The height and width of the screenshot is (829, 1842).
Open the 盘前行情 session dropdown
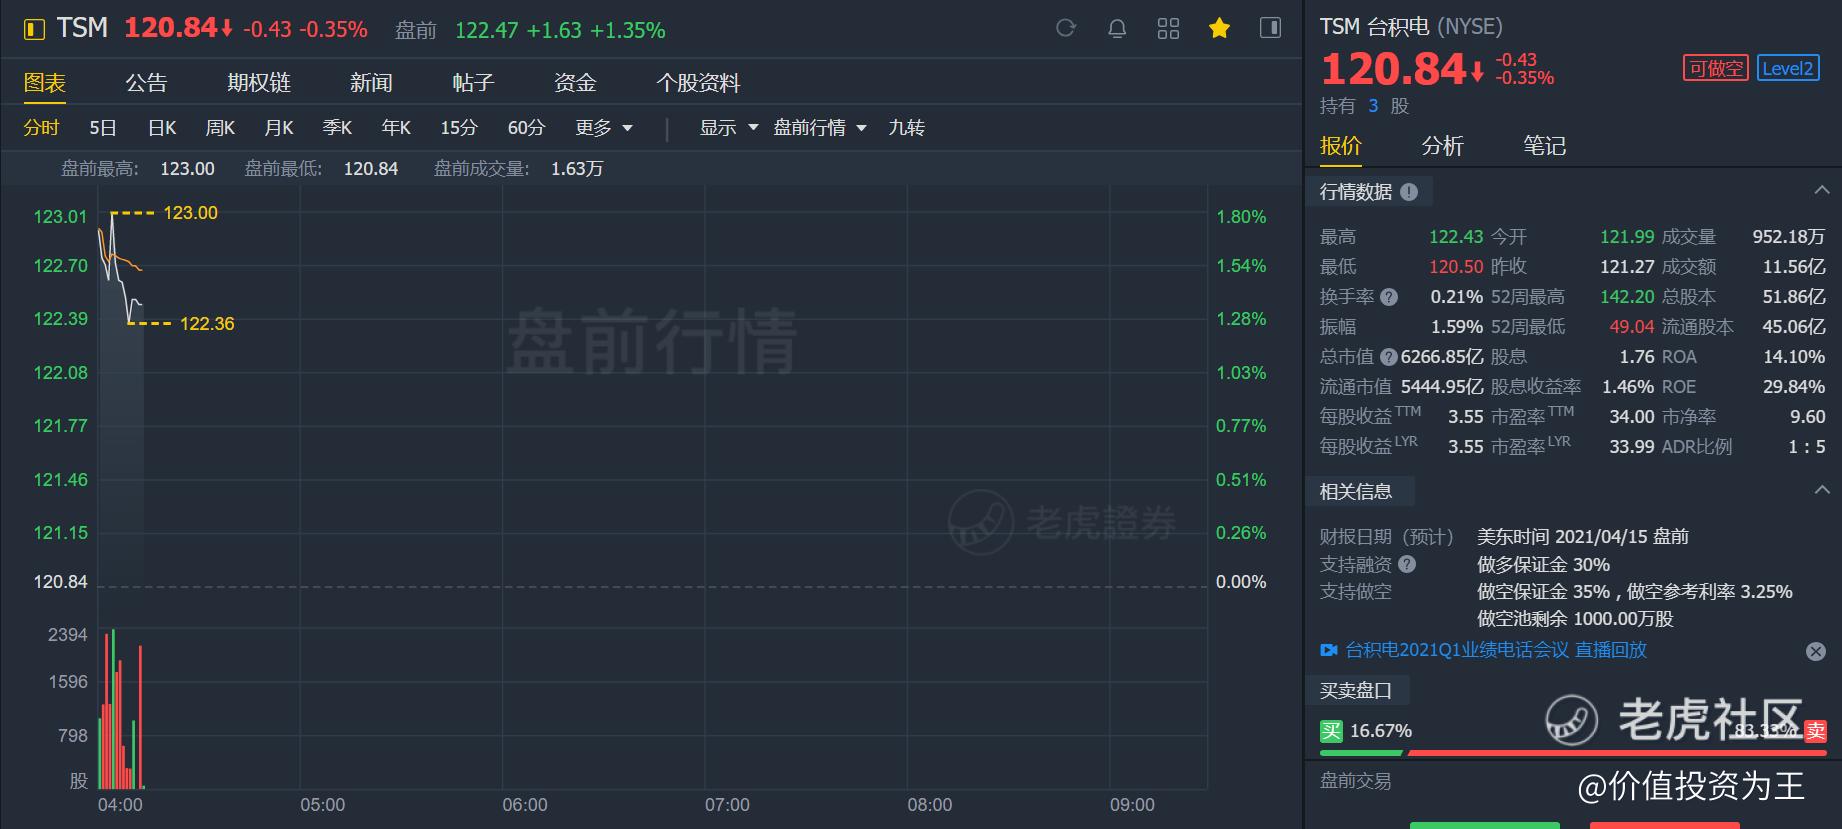pyautogui.click(x=820, y=128)
